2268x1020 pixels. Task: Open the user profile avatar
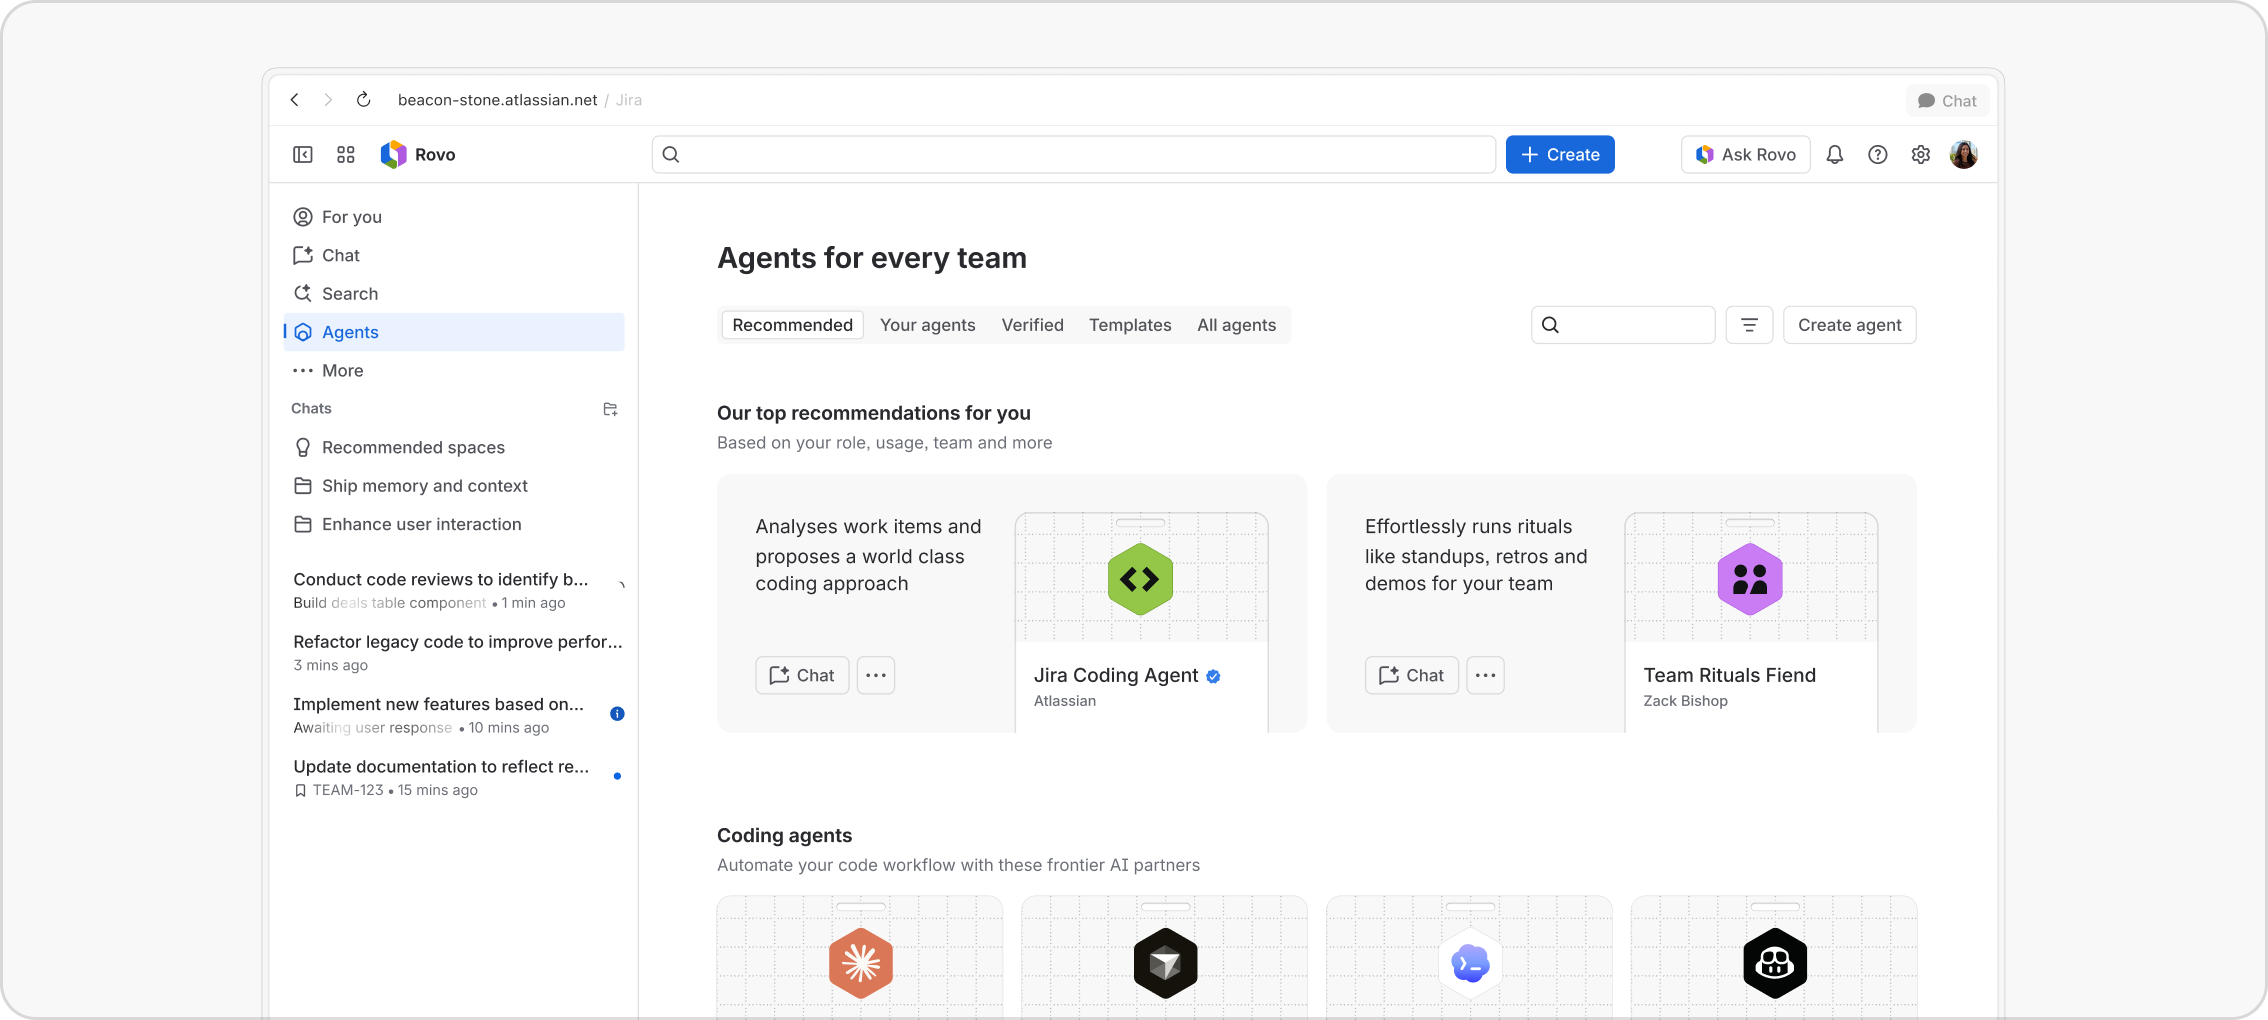coord(1964,154)
